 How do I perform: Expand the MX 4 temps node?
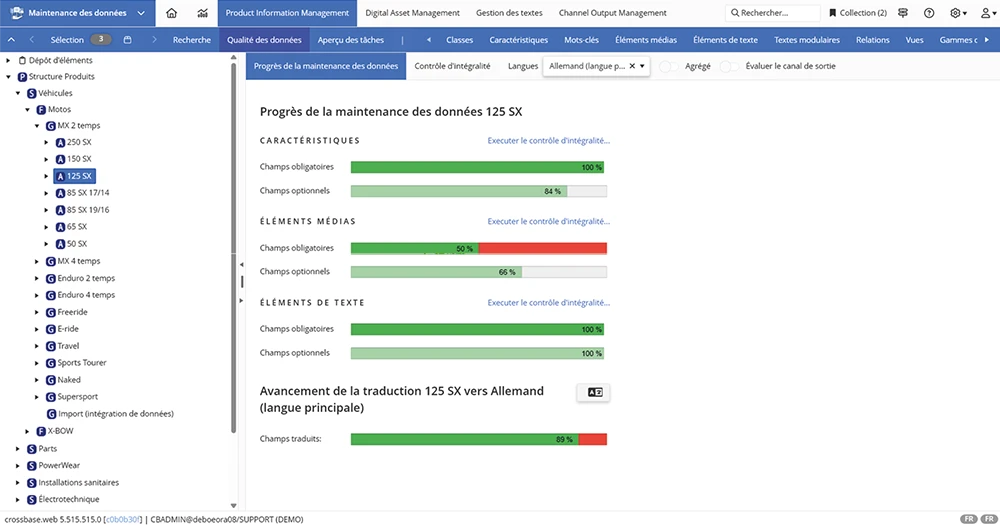37,261
